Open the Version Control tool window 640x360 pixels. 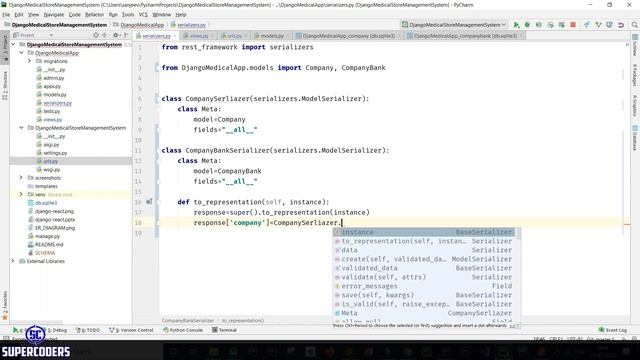click(131, 330)
